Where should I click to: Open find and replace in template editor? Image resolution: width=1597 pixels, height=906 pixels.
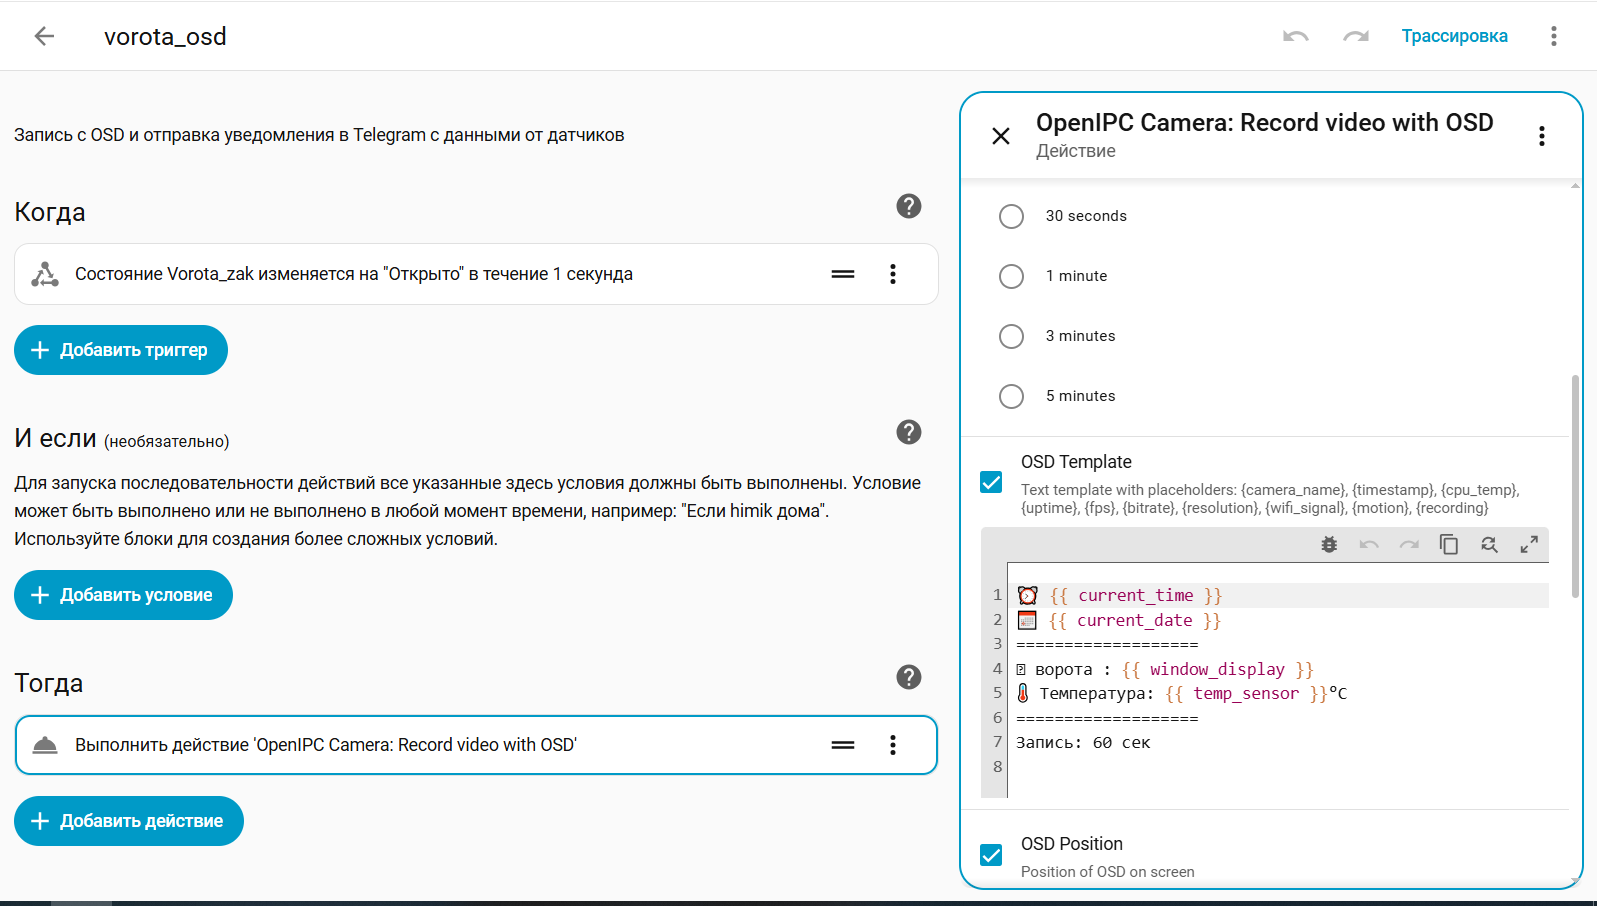pos(1489,545)
